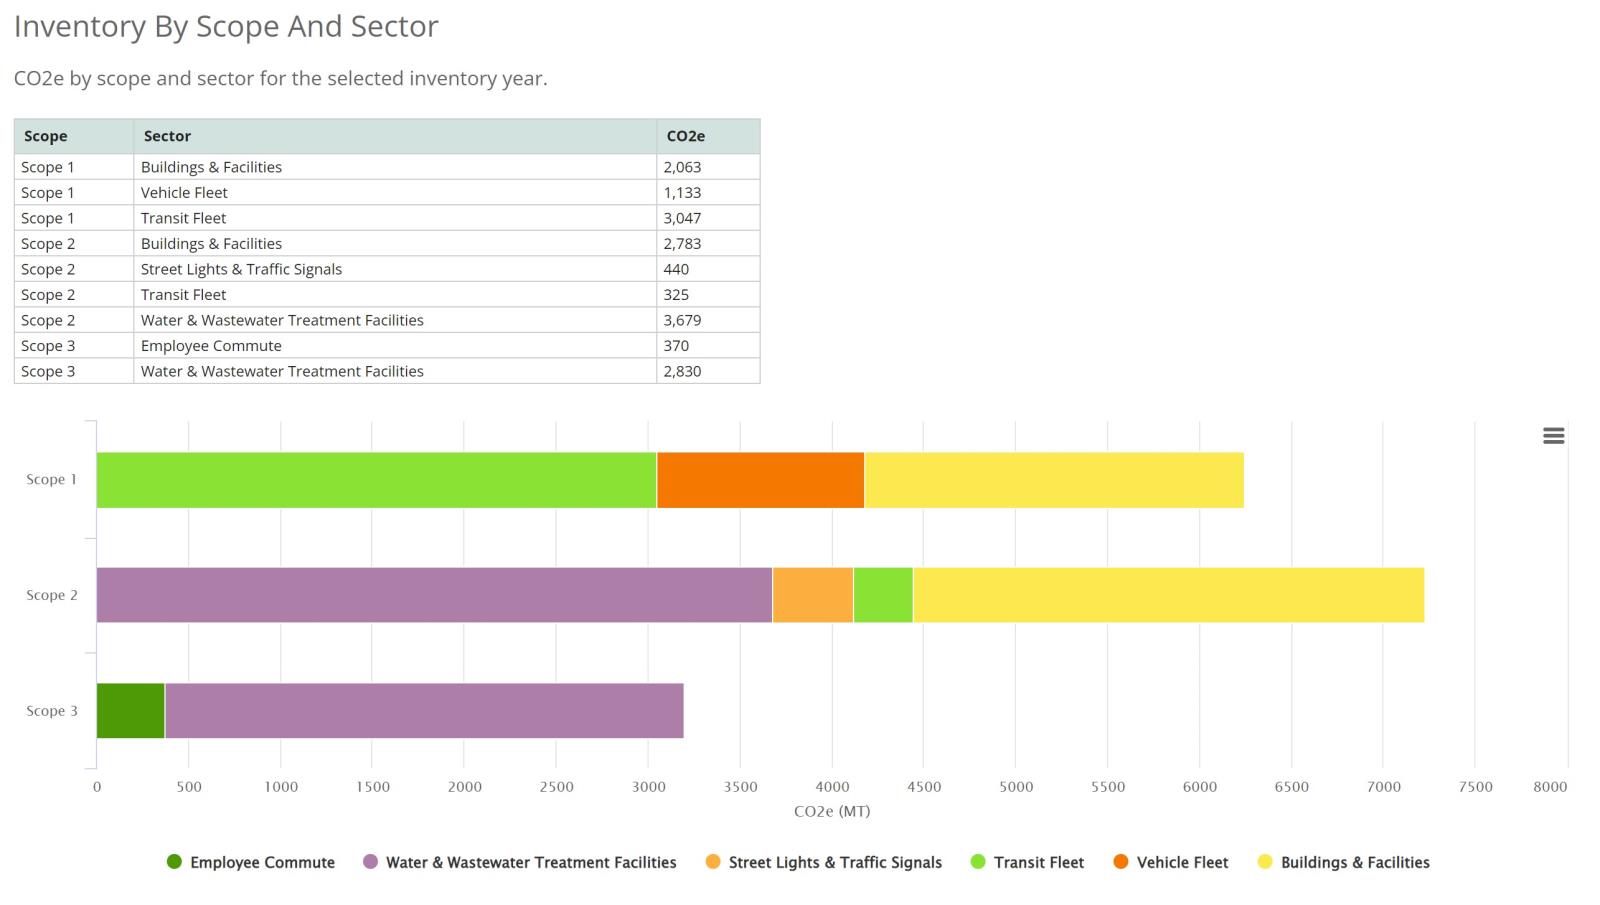Viewport: 1600px width, 905px height.
Task: Select Scope 1 Transit Fleet green bar segment
Action: pos(377,480)
